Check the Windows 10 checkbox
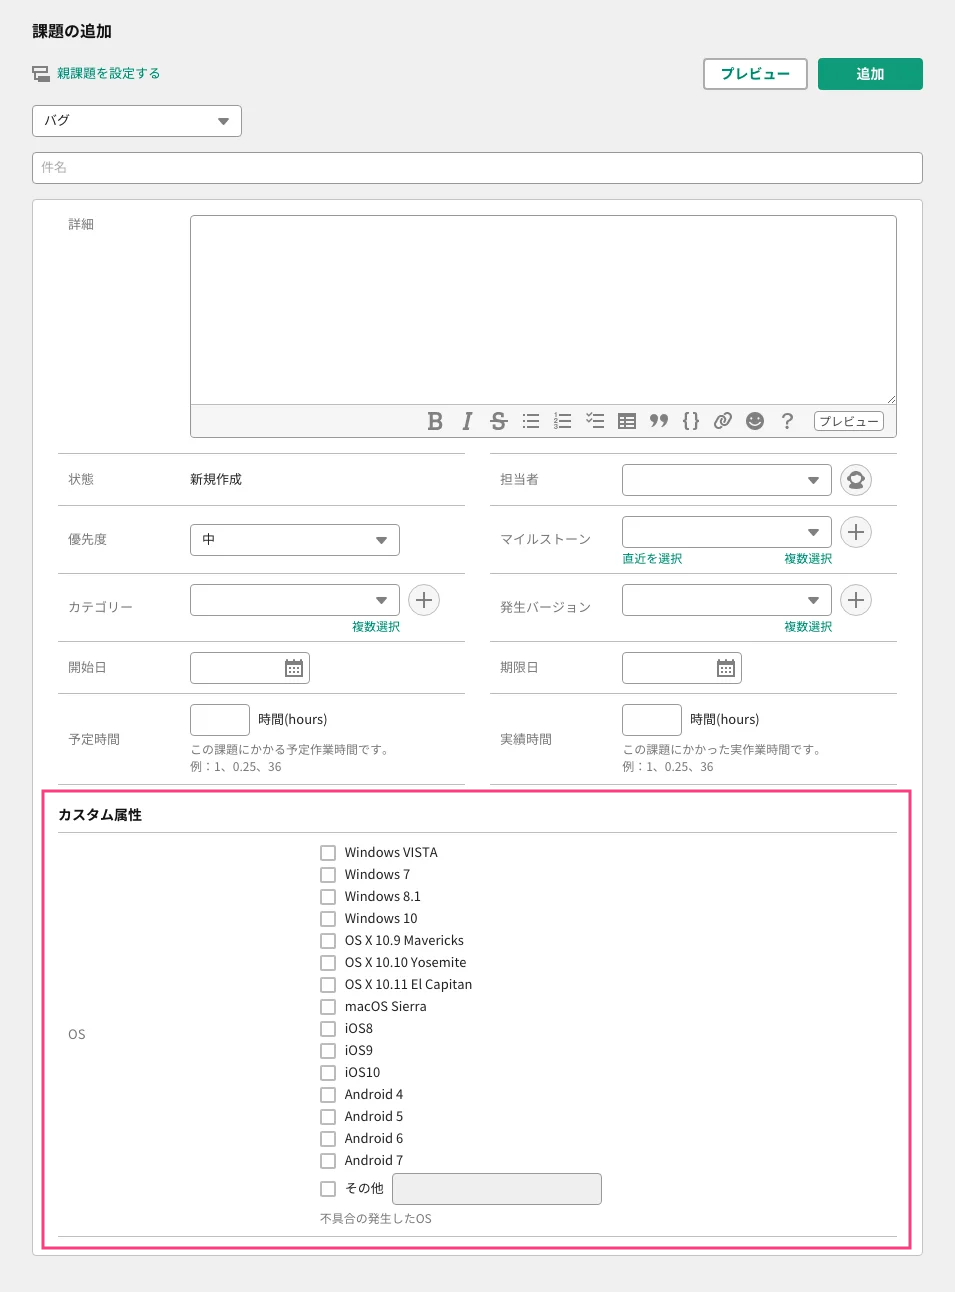Screen dimensions: 955x1292 pyautogui.click(x=328, y=919)
